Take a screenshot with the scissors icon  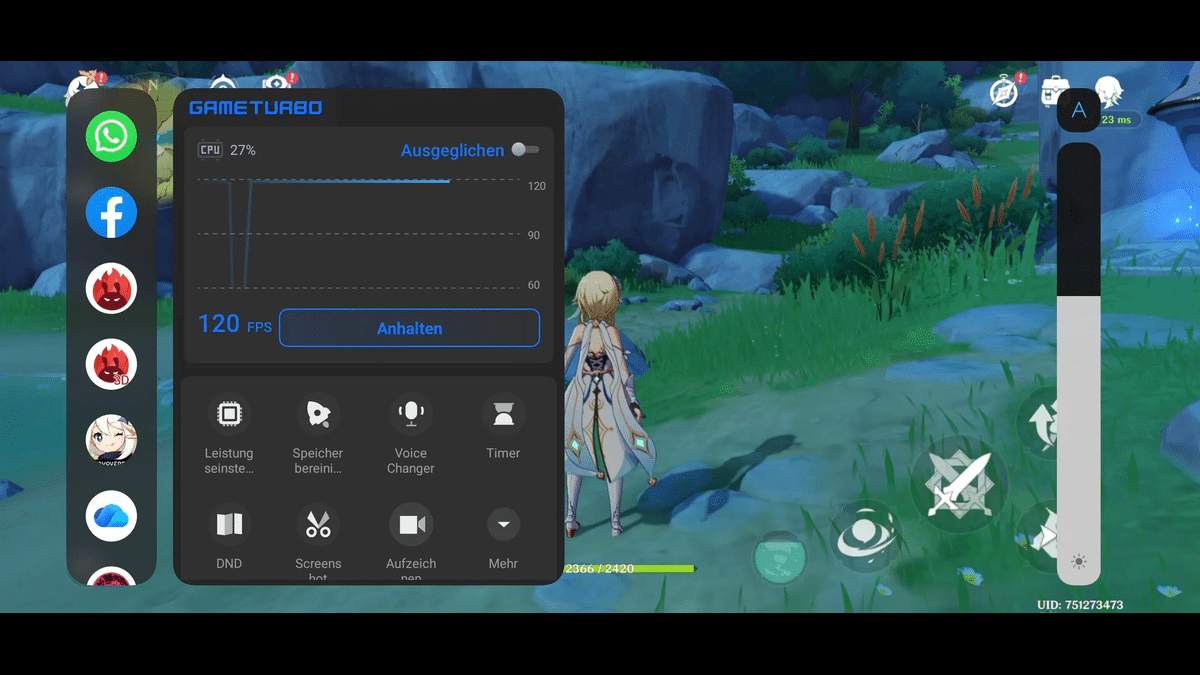pos(318,524)
